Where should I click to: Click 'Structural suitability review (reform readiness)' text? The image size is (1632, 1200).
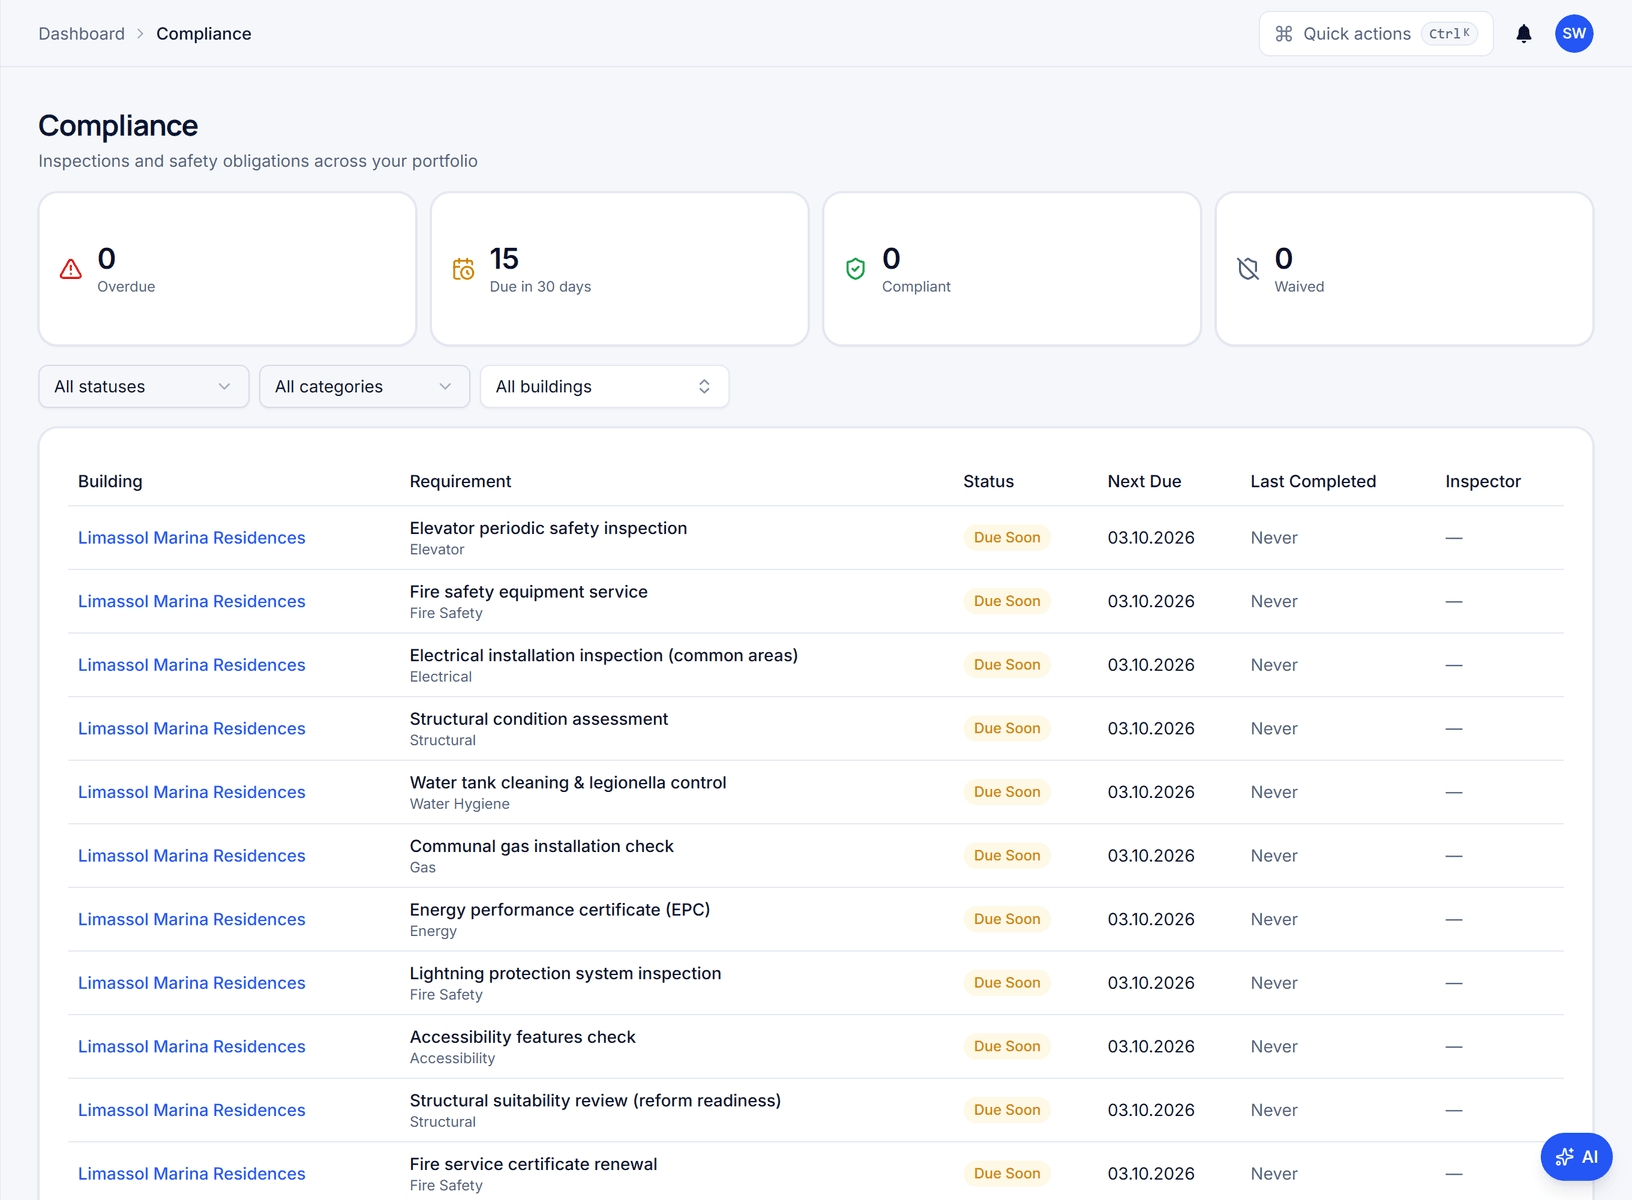[x=595, y=1101]
